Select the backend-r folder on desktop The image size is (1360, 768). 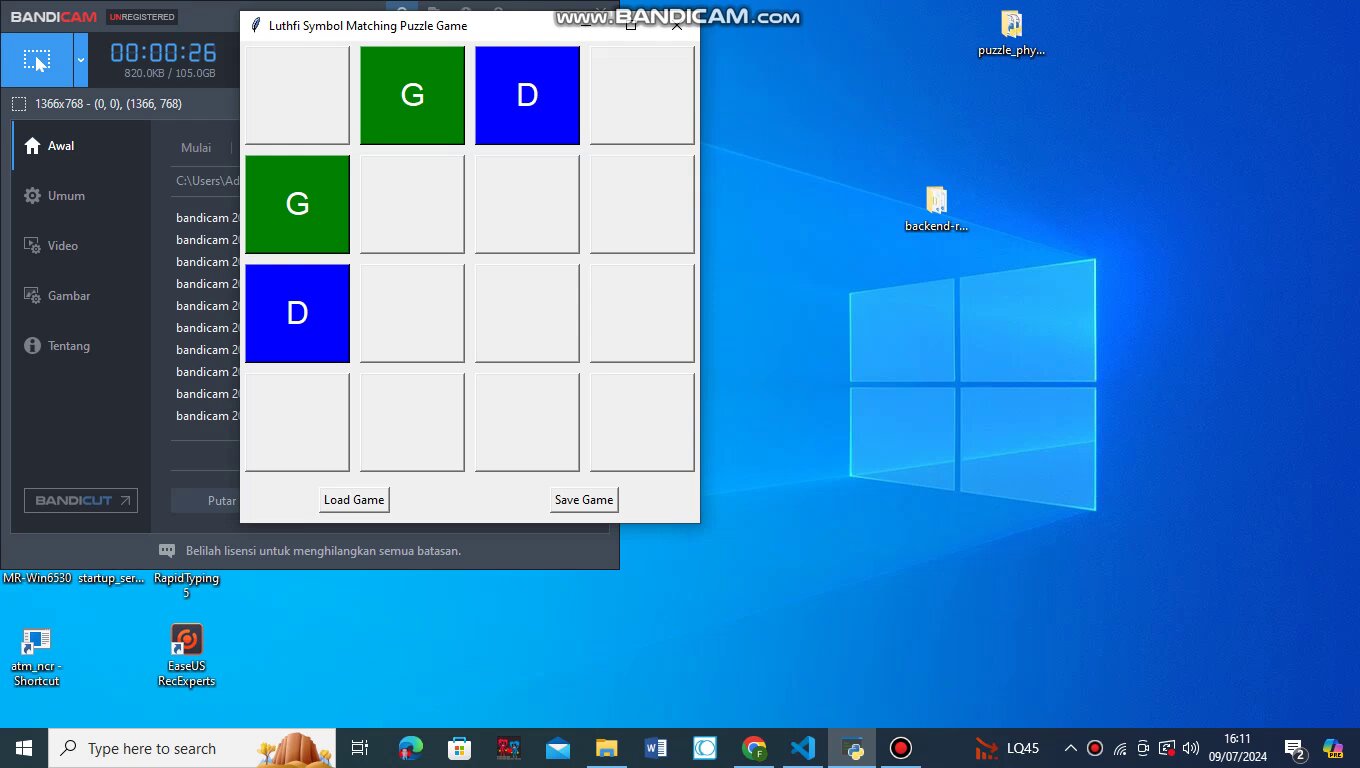(x=936, y=208)
